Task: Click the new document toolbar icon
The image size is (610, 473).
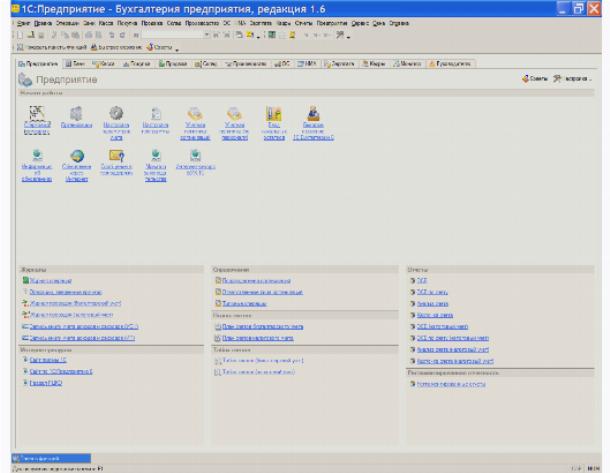Action: 19,35
